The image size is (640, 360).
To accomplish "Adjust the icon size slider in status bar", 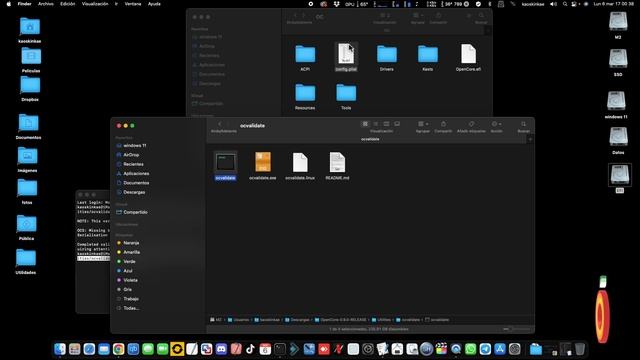I will 517,329.
